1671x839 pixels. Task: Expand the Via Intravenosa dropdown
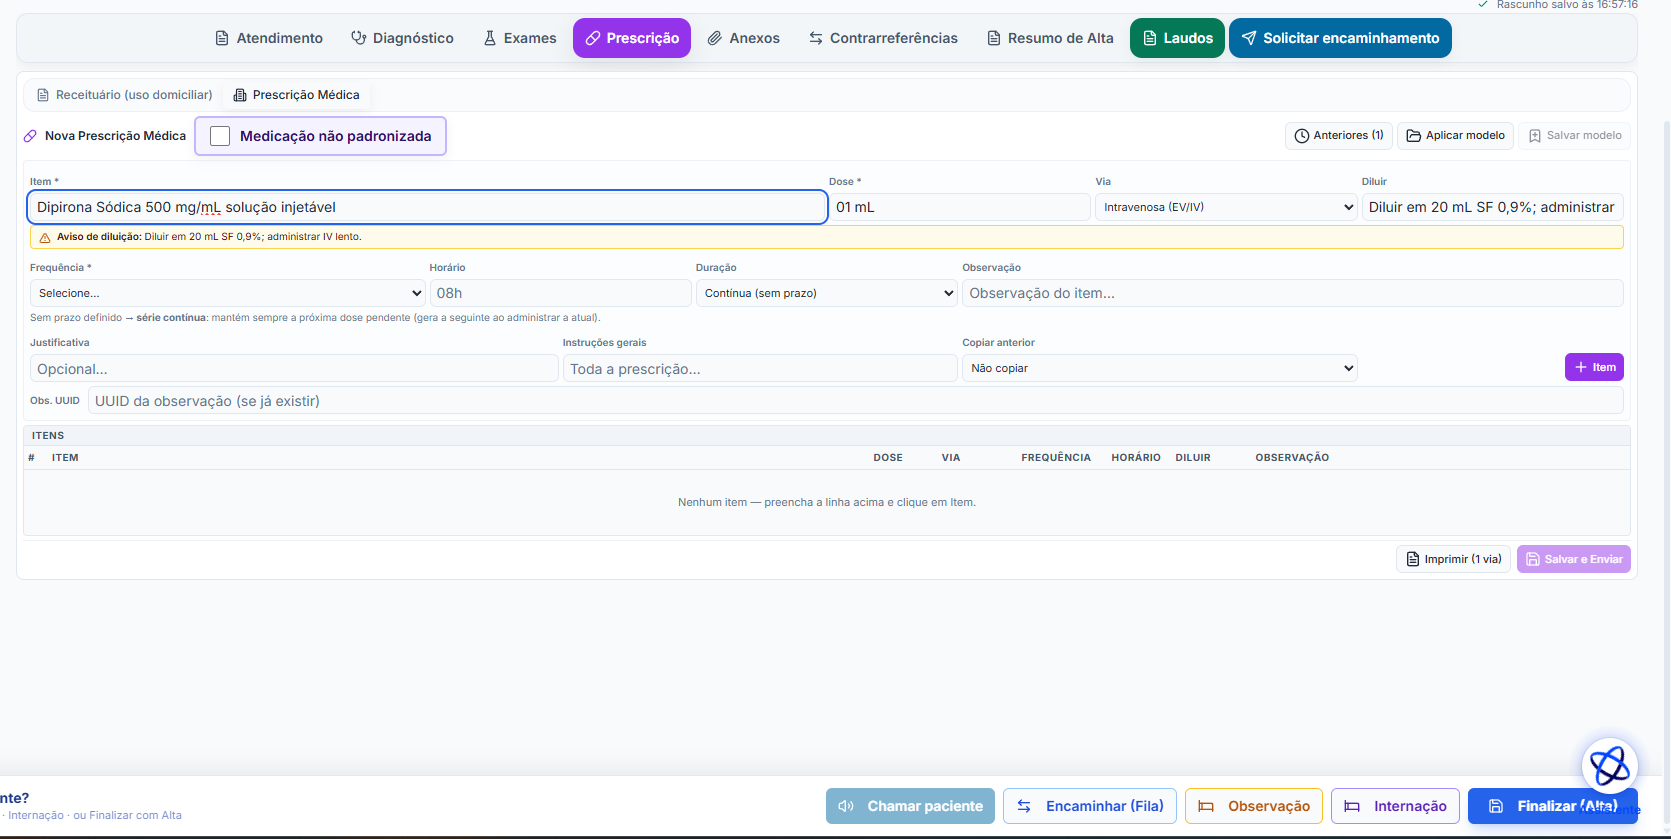(x=1226, y=207)
